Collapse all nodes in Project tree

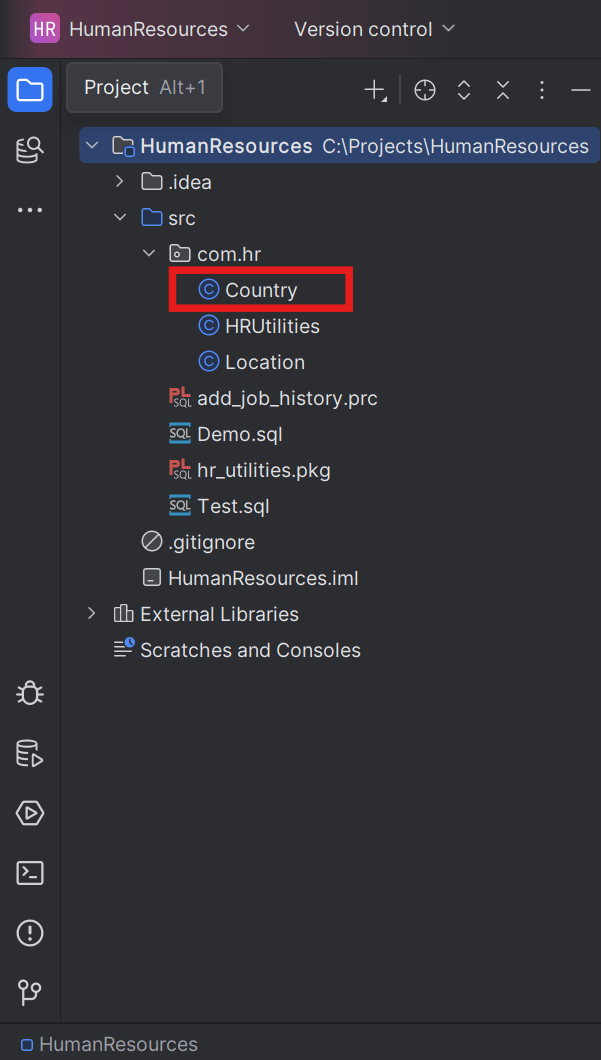point(502,89)
